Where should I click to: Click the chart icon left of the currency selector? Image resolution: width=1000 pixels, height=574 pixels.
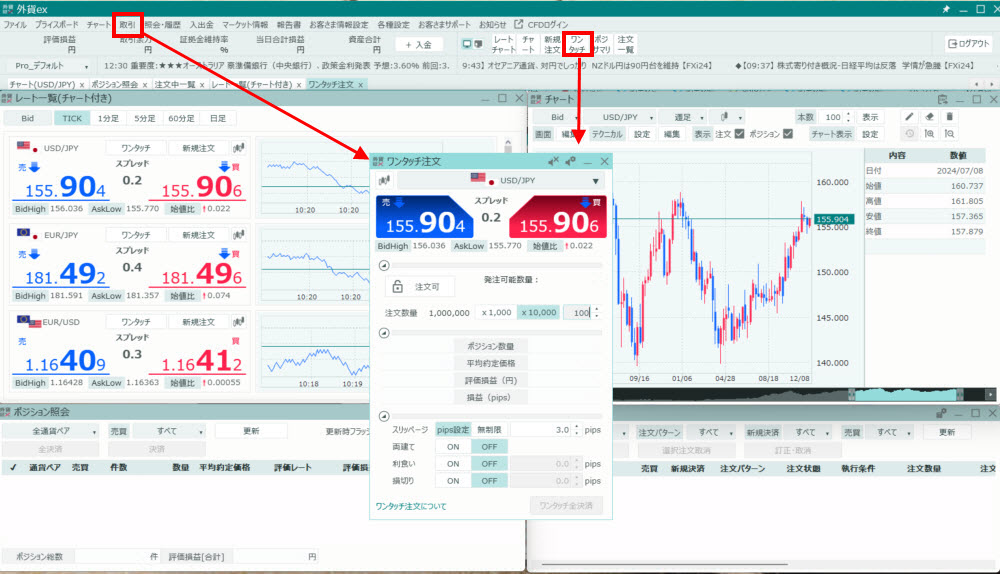click(x=383, y=181)
